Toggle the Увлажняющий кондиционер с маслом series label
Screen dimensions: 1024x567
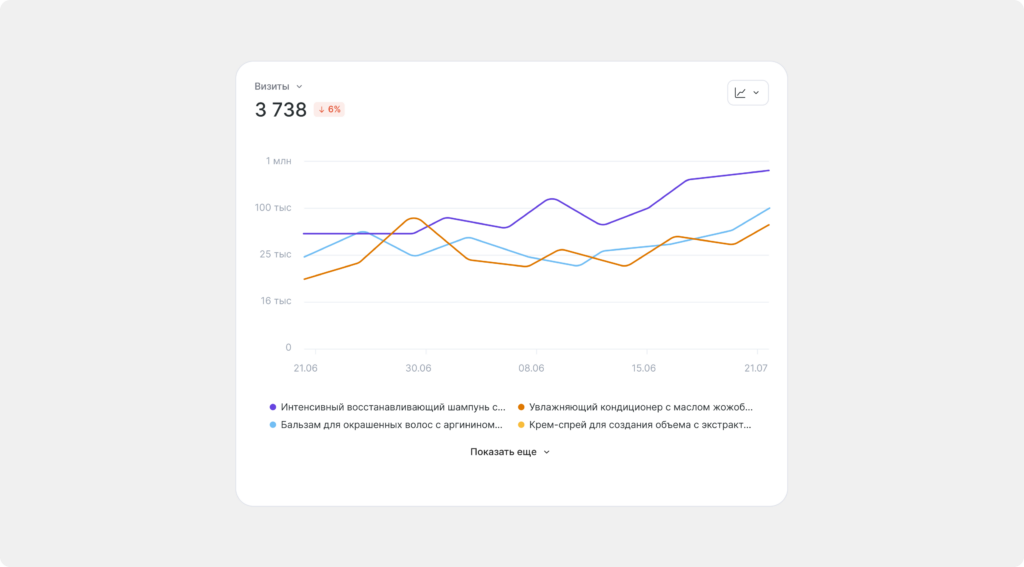[641, 408]
